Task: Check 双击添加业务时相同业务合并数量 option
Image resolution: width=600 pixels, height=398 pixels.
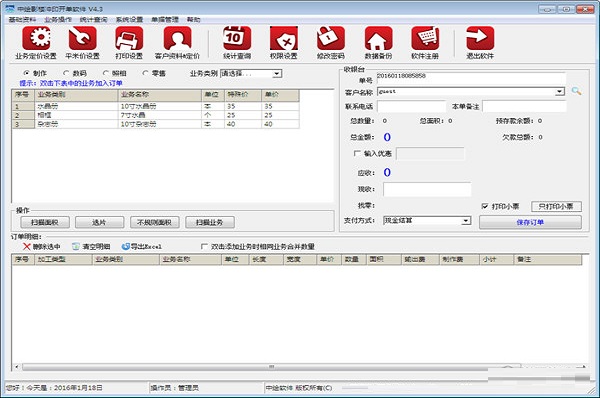Action: pyautogui.click(x=204, y=246)
